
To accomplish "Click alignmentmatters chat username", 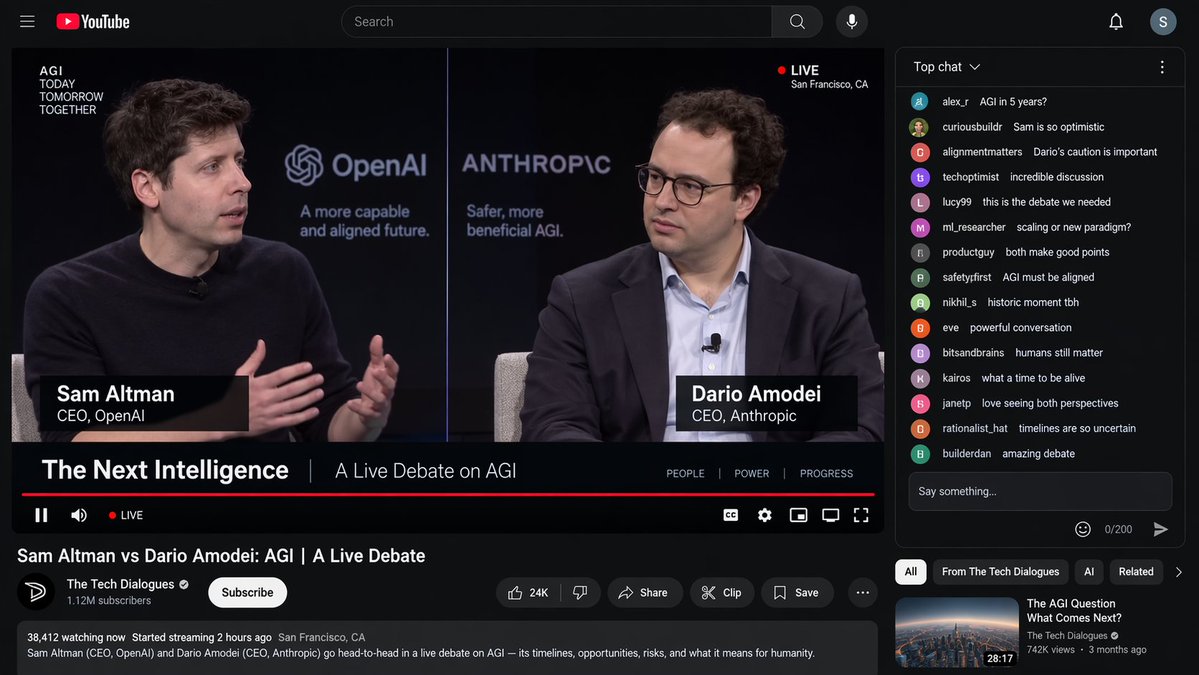I will pyautogui.click(x=982, y=152).
